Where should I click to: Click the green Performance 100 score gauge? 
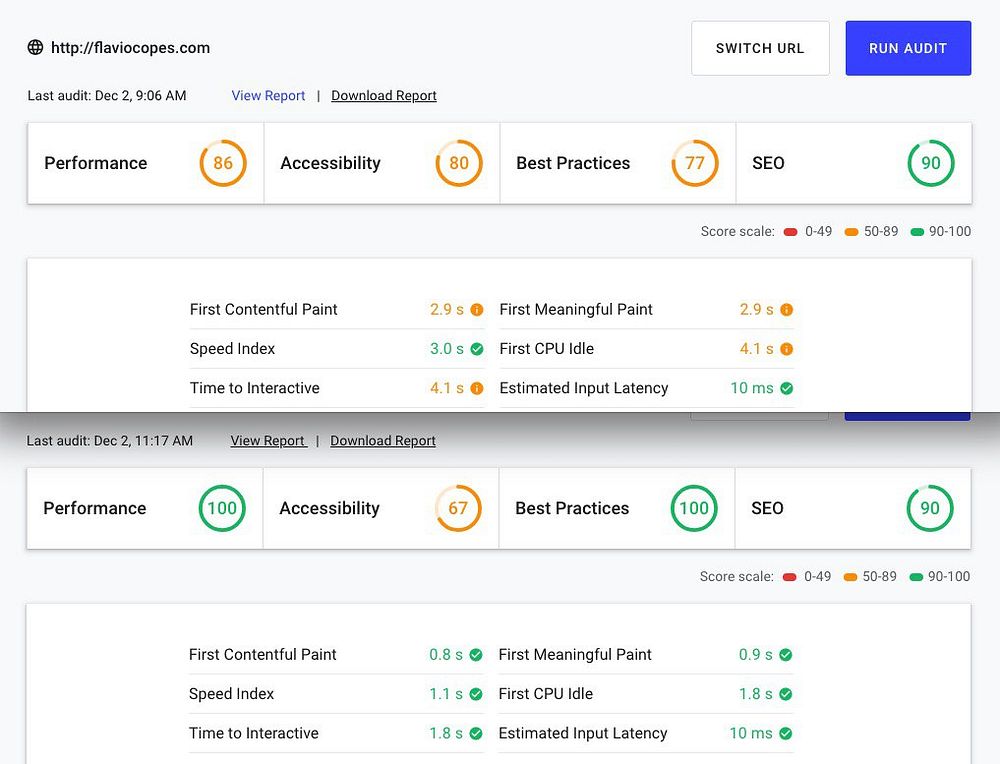(x=222, y=508)
